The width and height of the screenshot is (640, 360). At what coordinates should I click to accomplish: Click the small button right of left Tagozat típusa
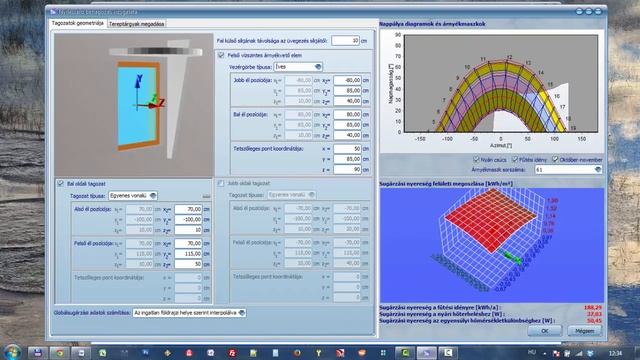[206, 196]
